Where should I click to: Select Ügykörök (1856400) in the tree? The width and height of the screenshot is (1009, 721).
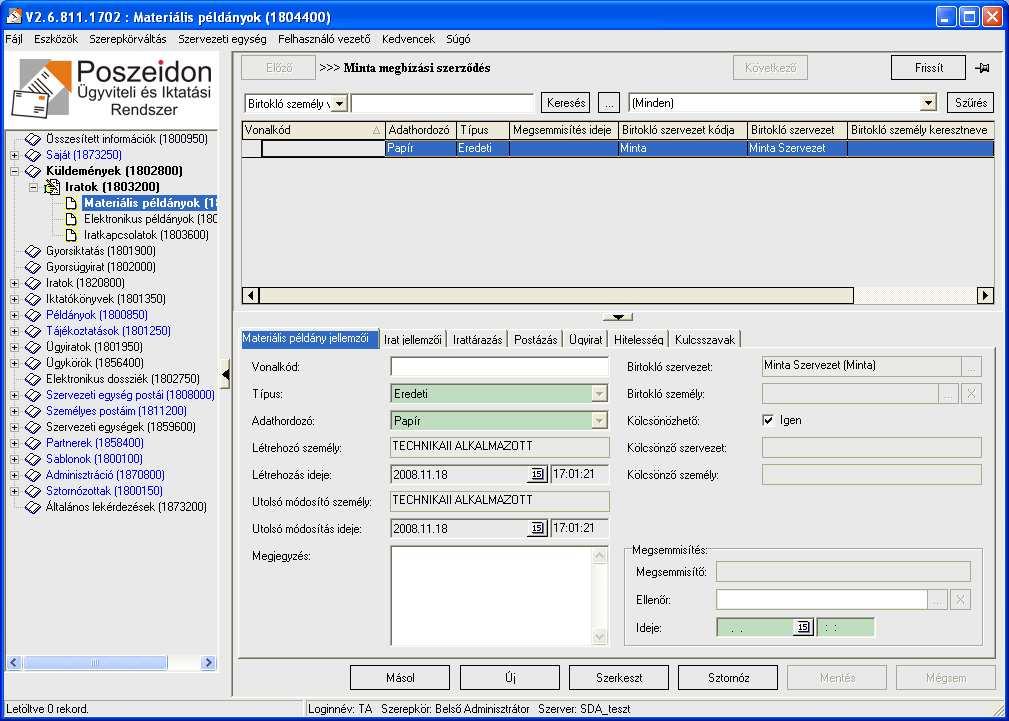[95, 363]
